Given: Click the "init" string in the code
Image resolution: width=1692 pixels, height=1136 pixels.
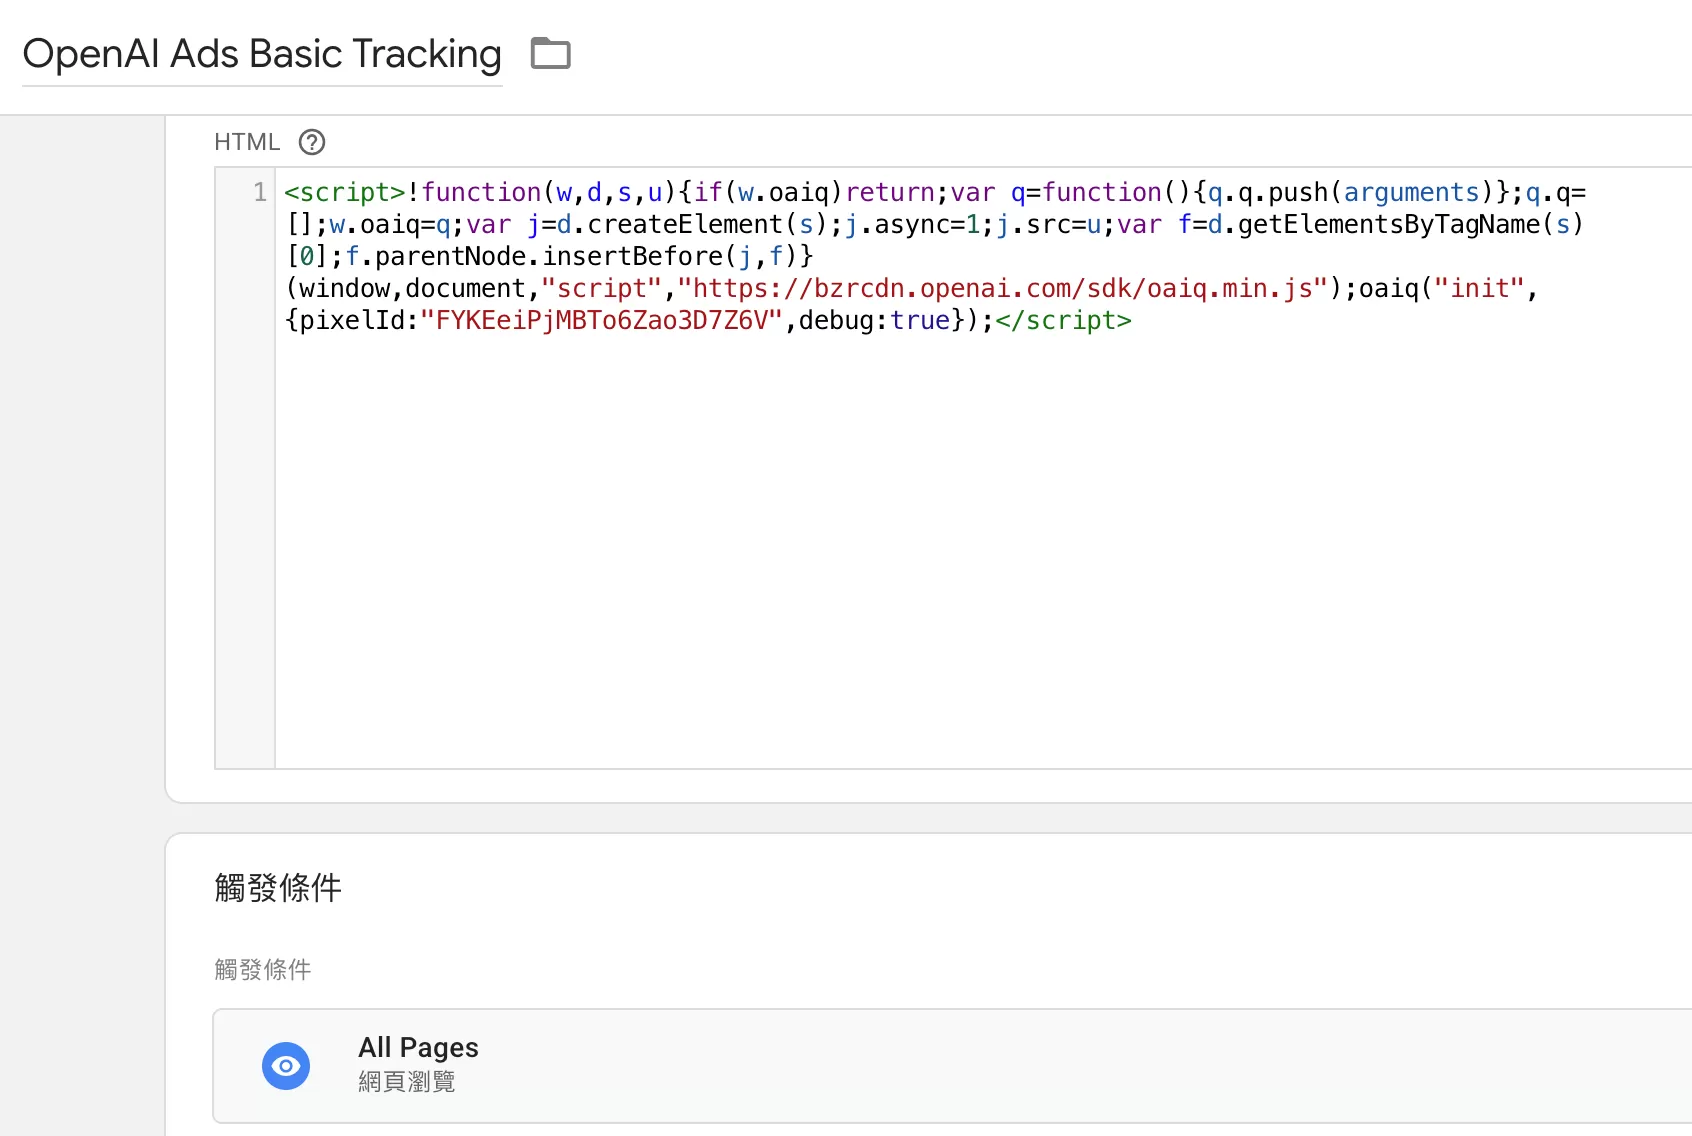Looking at the screenshot, I should tap(1479, 288).
